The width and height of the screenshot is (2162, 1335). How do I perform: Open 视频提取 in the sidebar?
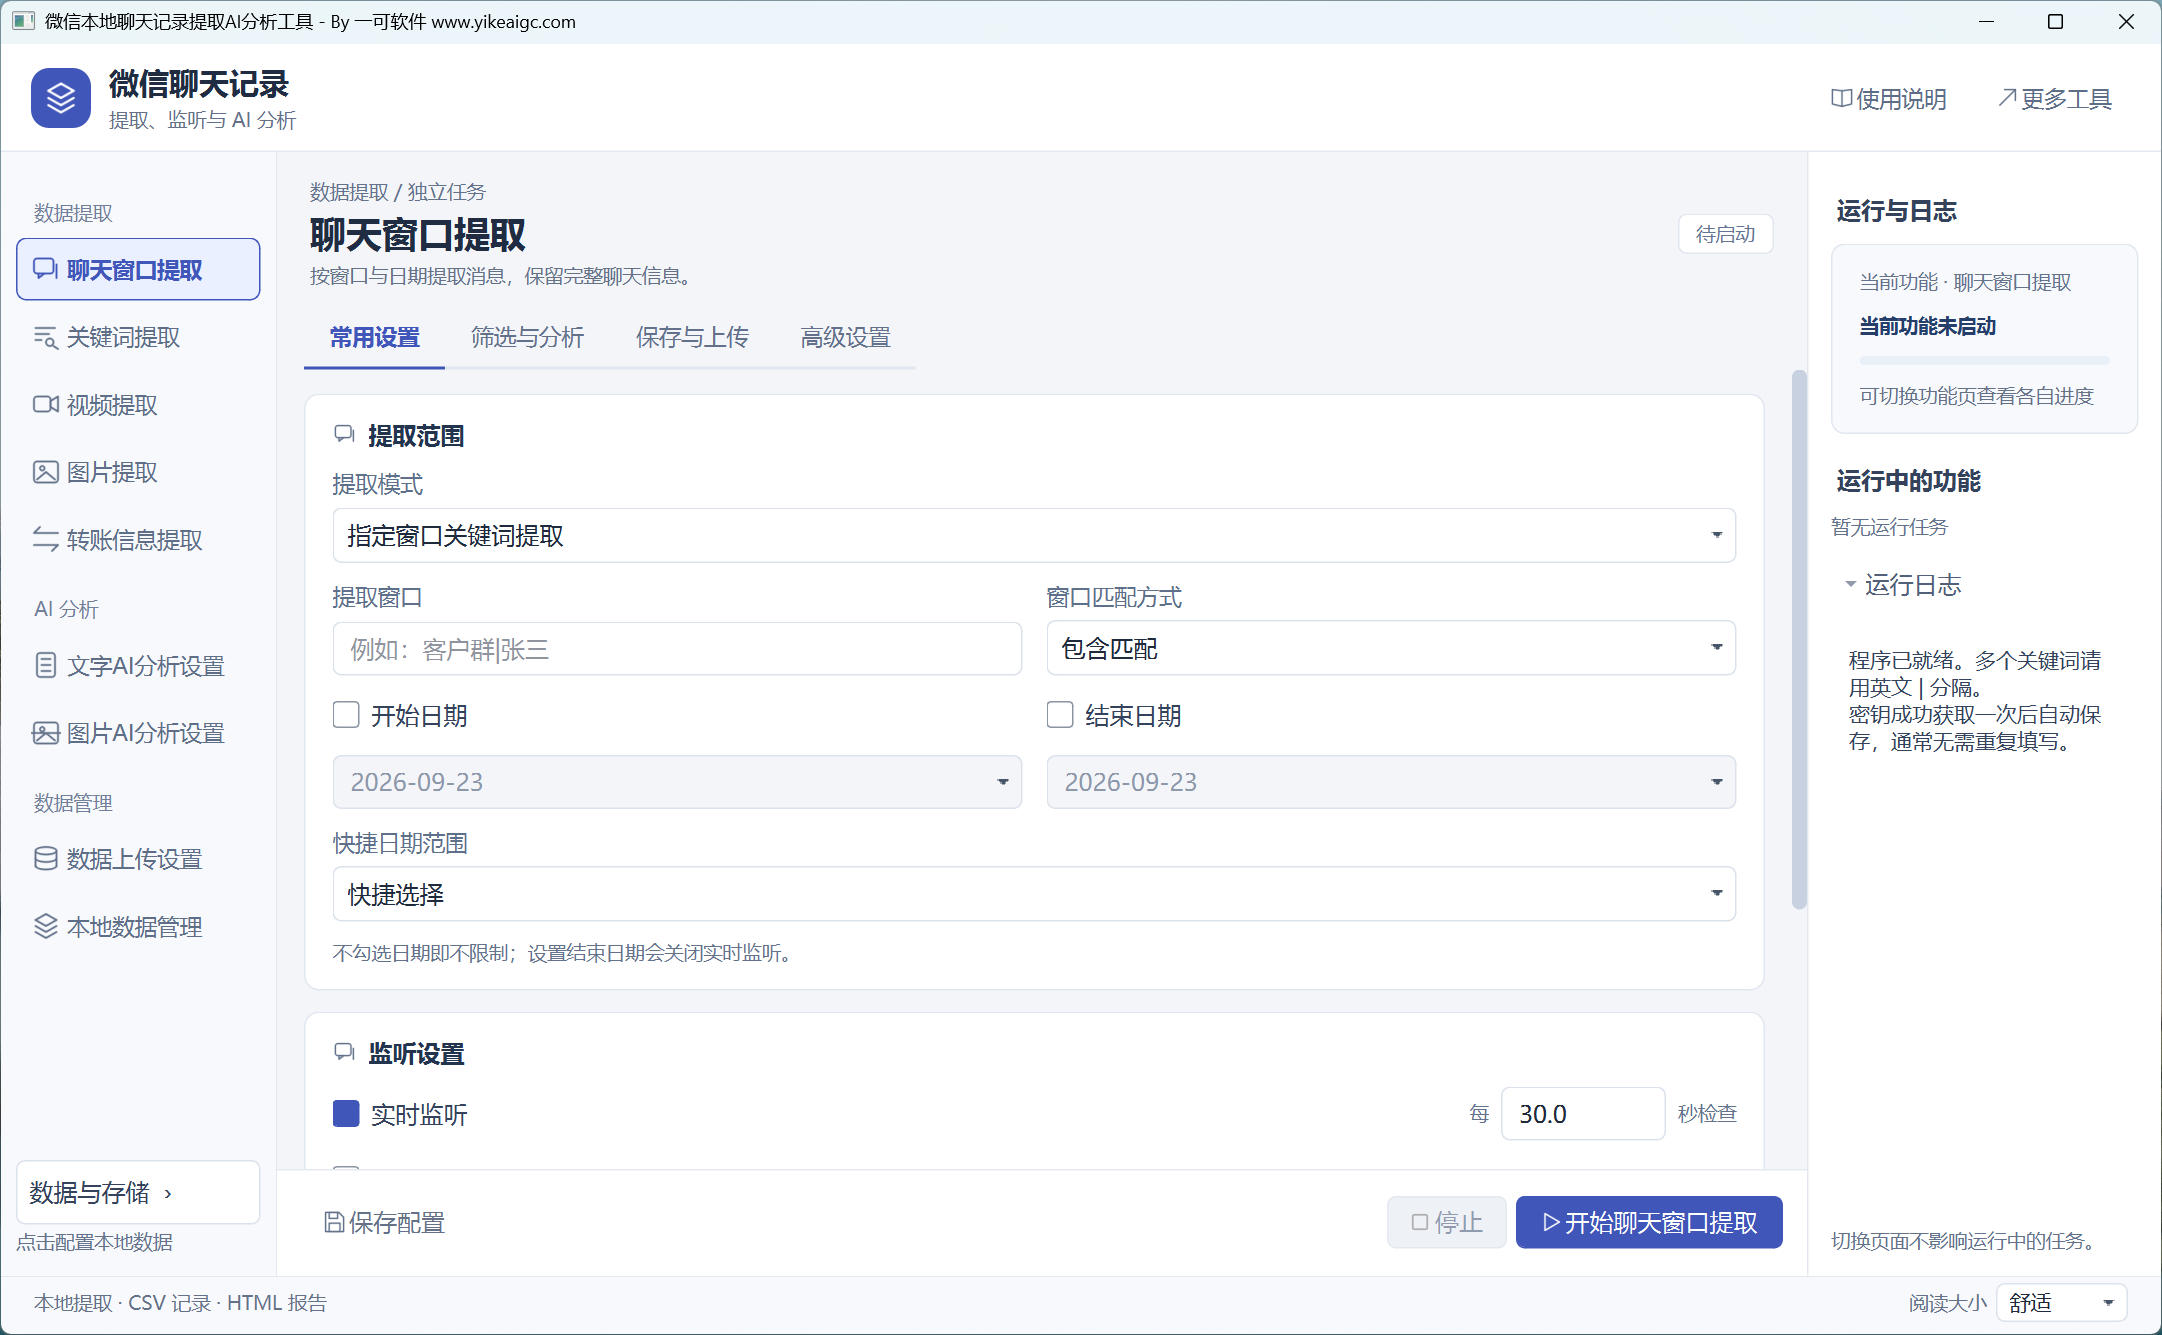(138, 404)
